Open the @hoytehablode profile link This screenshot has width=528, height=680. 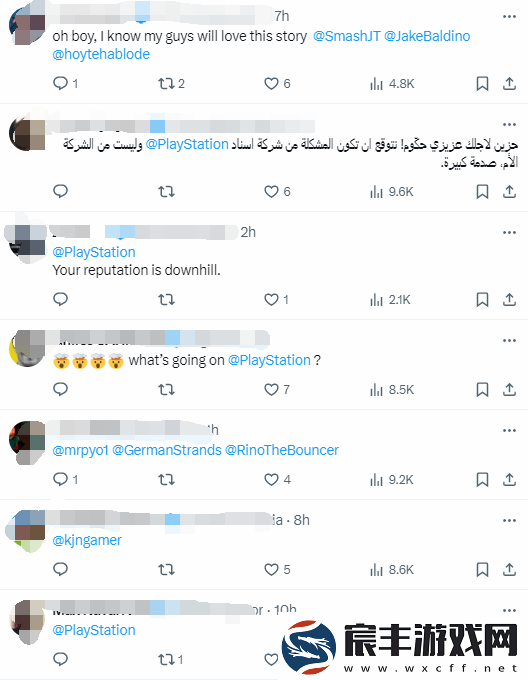[101, 54]
